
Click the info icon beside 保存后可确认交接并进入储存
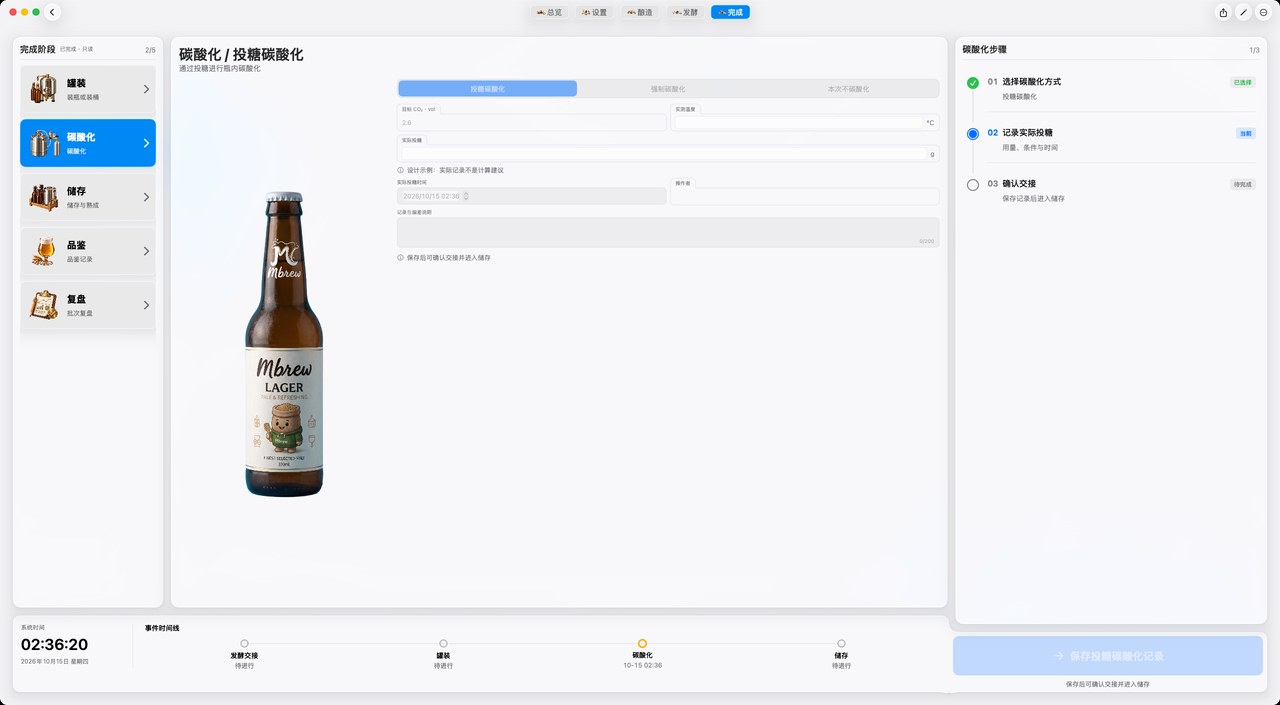[401, 258]
